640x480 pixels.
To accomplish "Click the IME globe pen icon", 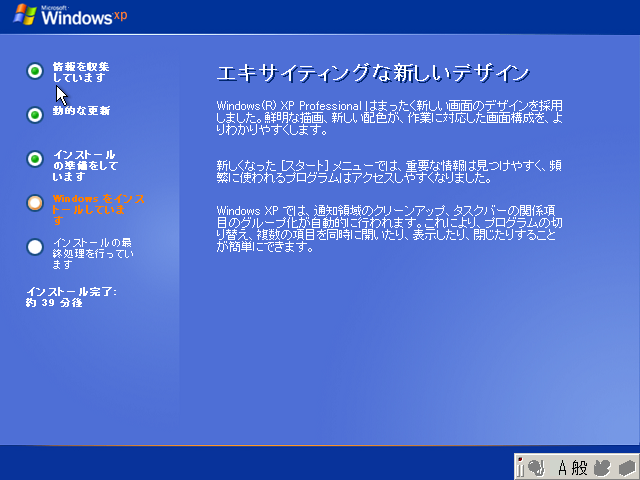I will 536,467.
